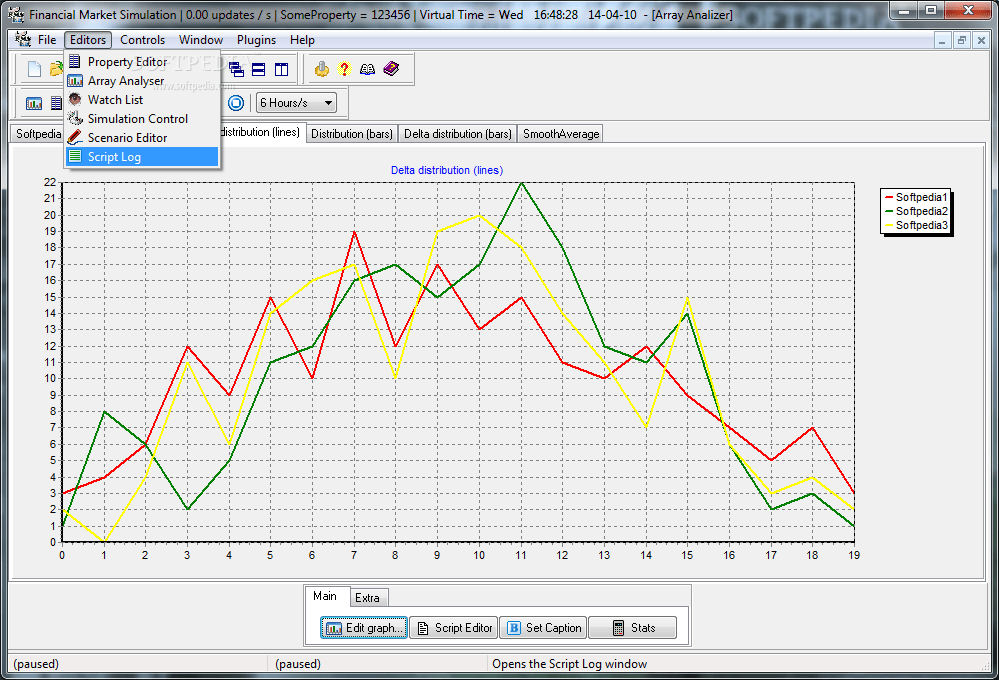The width and height of the screenshot is (999, 680).
Task: Switch to the SmoothAverage tab
Action: [561, 134]
